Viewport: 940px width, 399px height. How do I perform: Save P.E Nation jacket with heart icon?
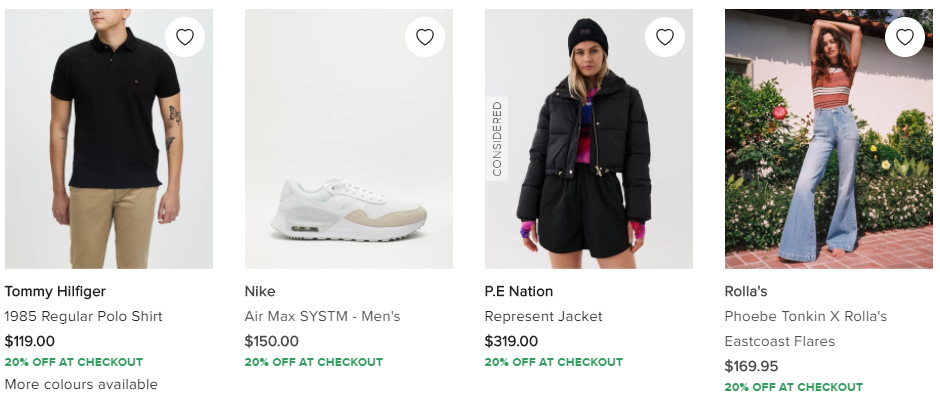point(664,37)
